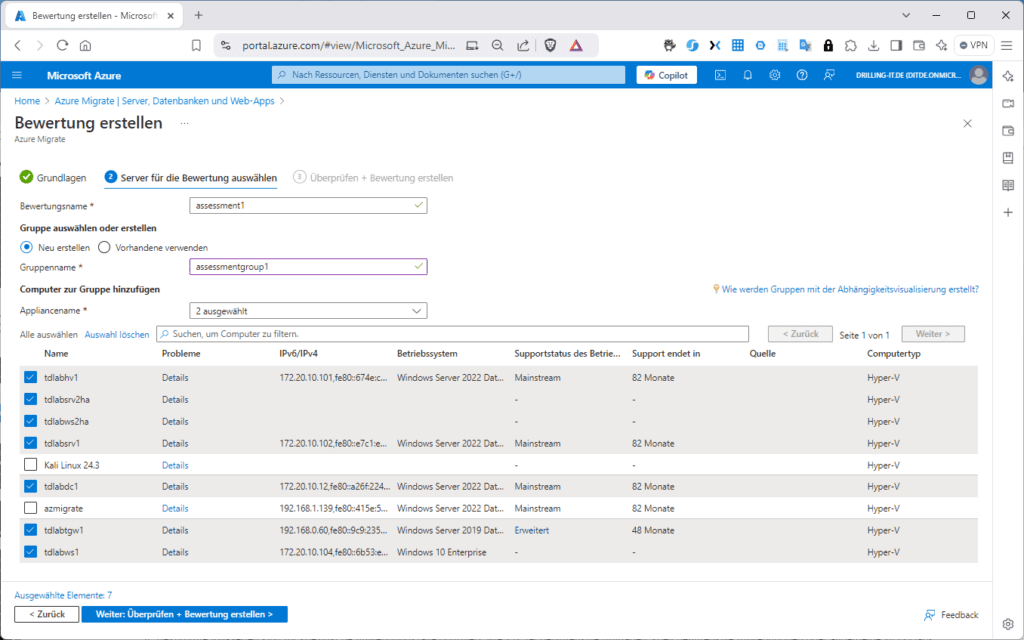Click the computer filter search box
1024x640 pixels.
tap(453, 334)
